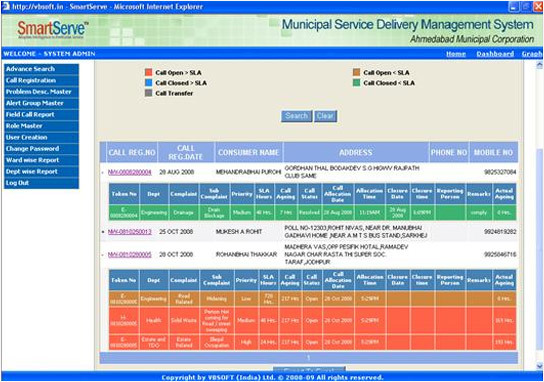Collapse the row for call dated 28 AUG 2008
The width and height of the screenshot is (544, 382).
(x=103, y=172)
